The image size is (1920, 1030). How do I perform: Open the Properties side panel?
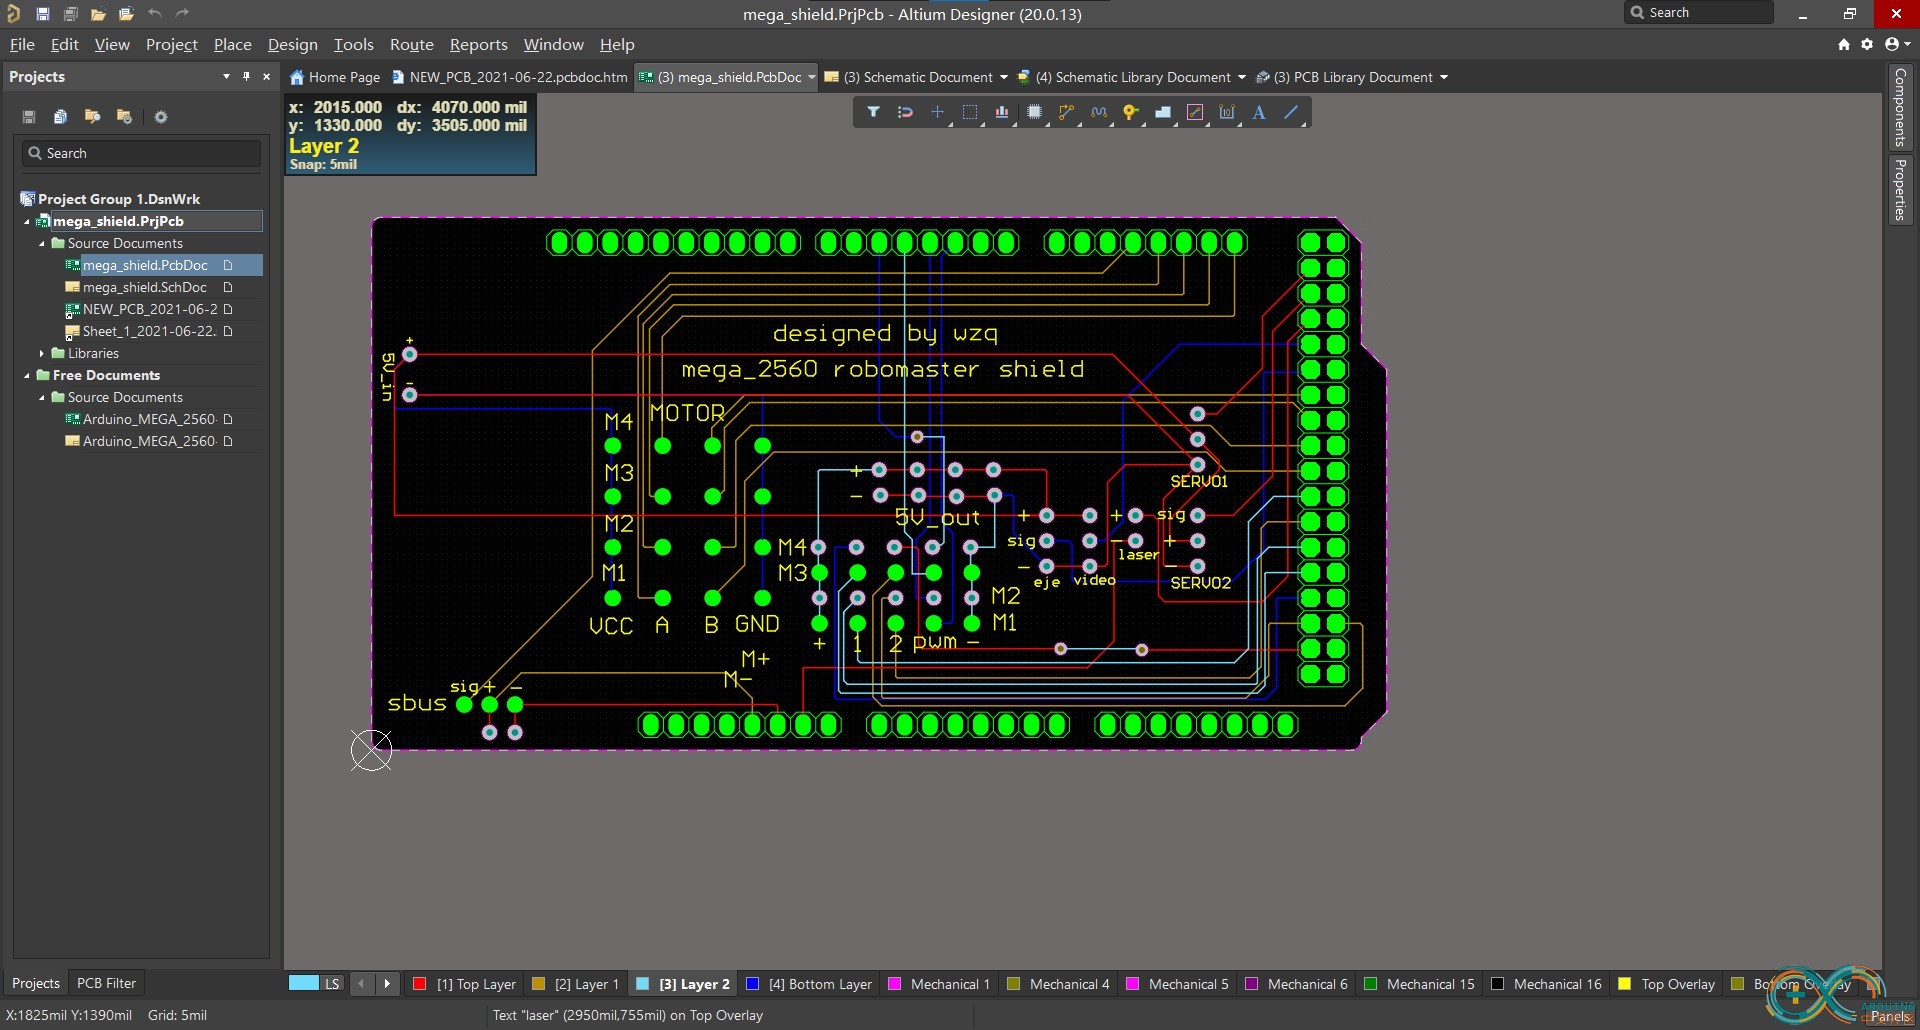coord(1899,190)
